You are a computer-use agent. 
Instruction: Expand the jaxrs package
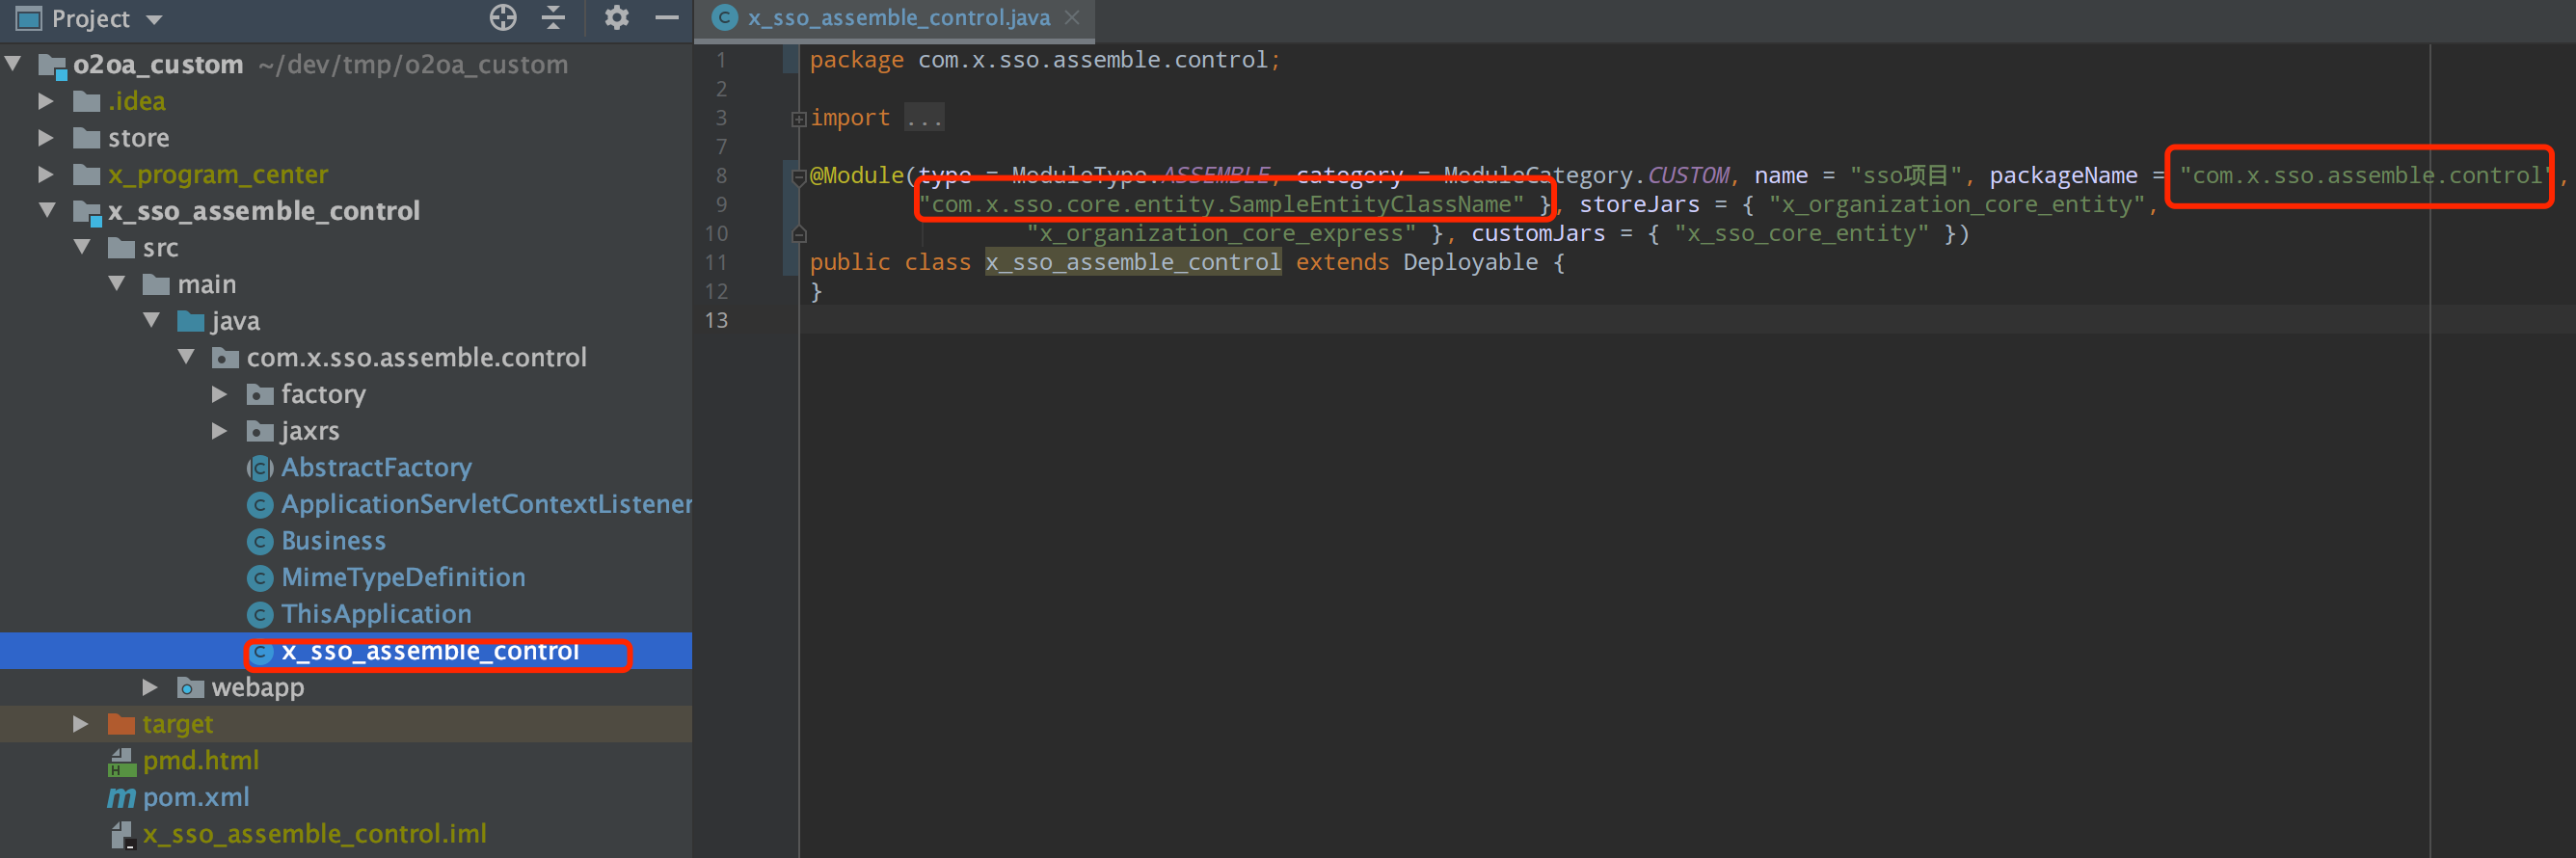[220, 431]
